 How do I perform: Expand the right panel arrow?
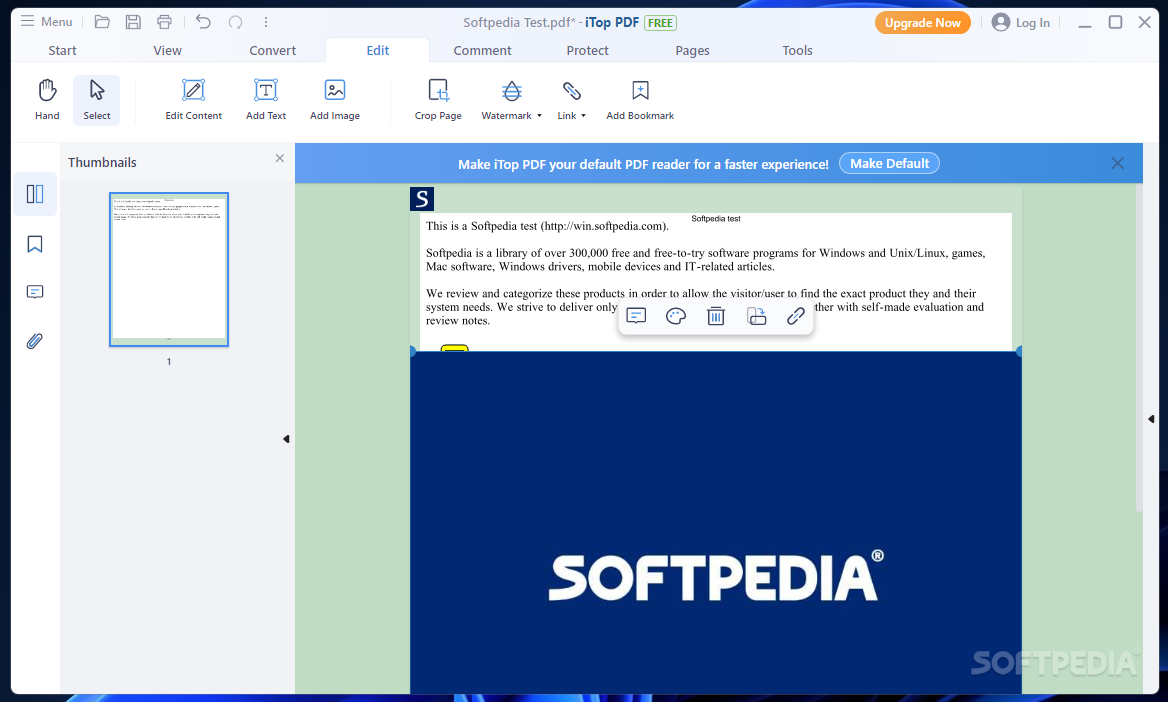coord(1151,419)
